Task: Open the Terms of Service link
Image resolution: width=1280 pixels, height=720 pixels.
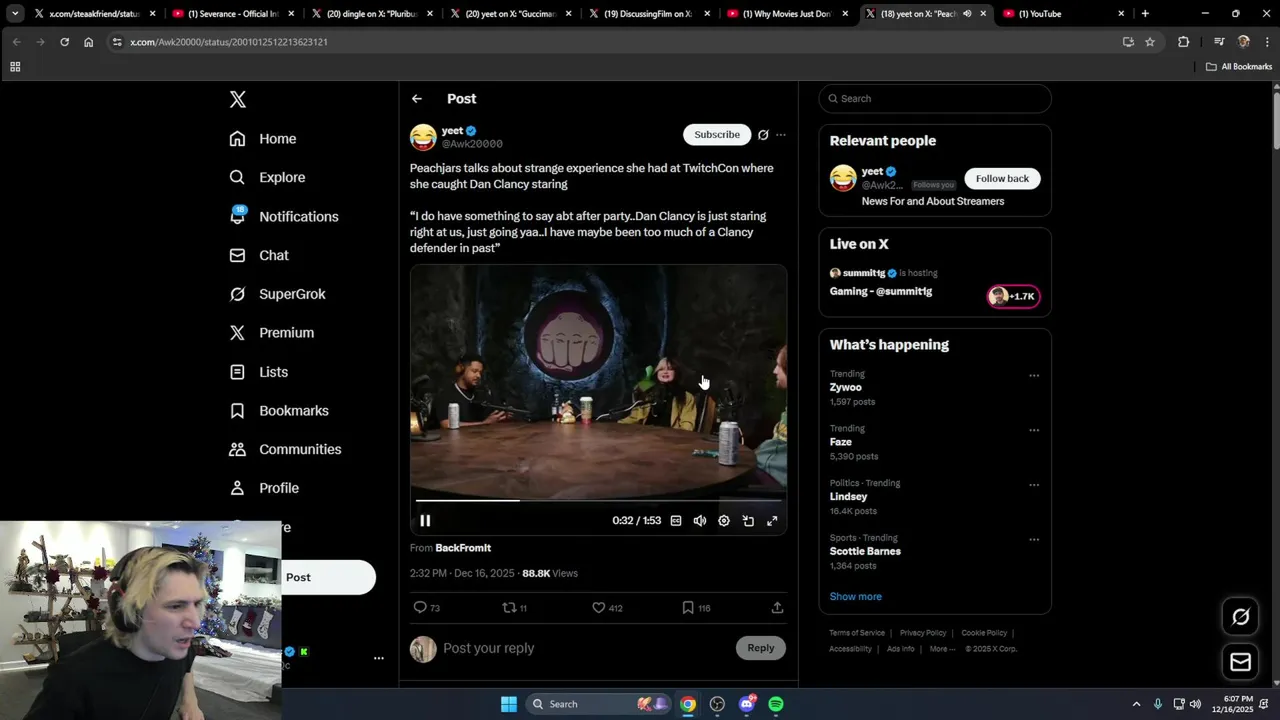Action: [x=857, y=633]
